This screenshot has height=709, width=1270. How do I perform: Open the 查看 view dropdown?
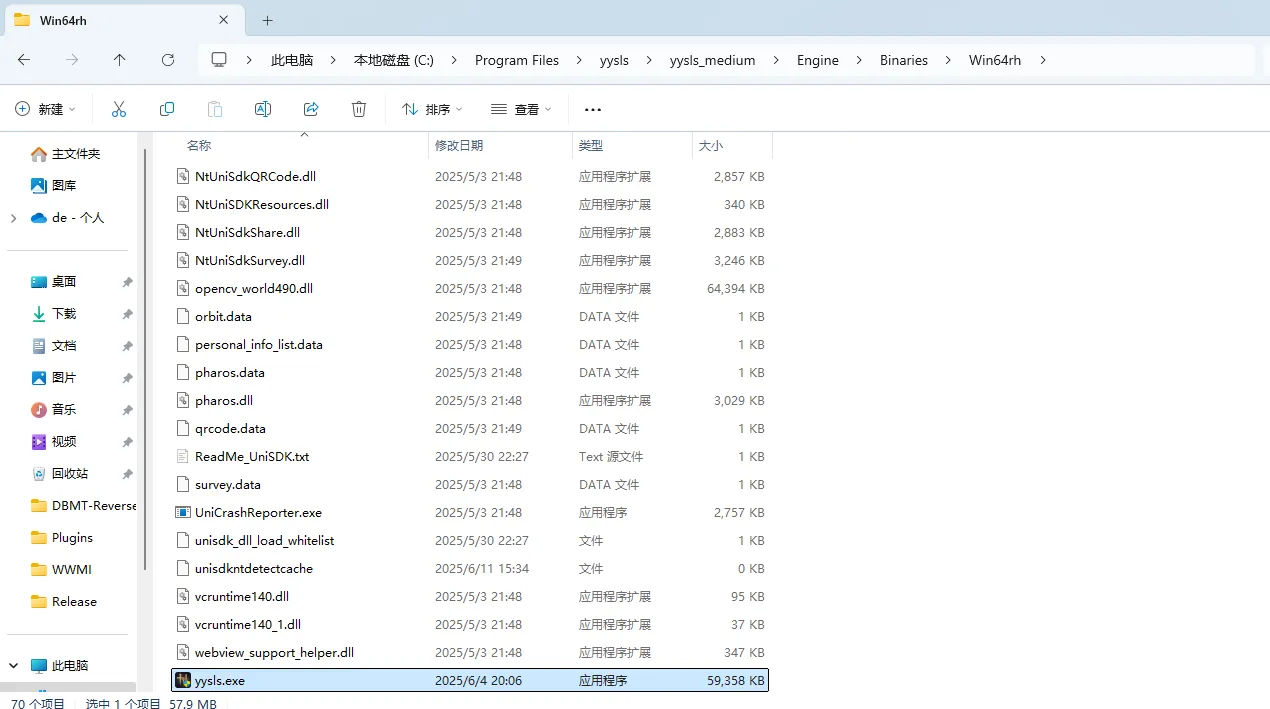pyautogui.click(x=521, y=109)
